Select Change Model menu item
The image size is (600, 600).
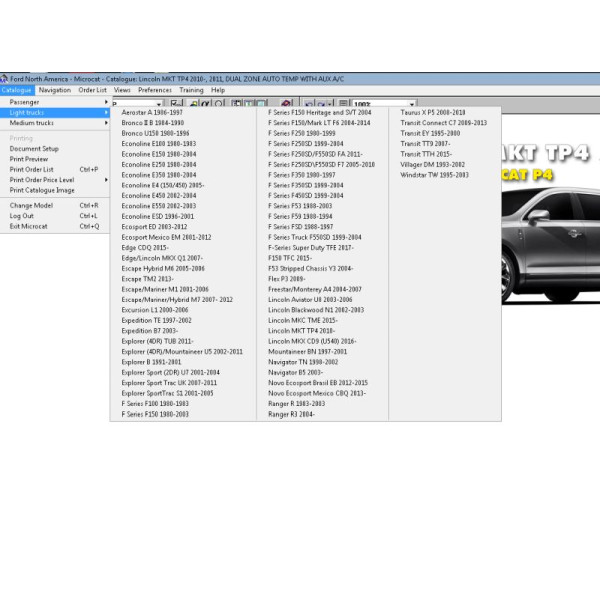tap(31, 205)
